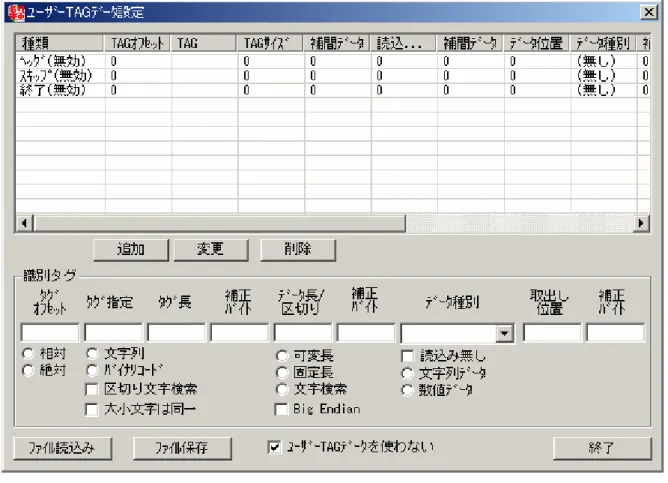
Task: Select the 文字検索 radio button
Action: click(282, 389)
